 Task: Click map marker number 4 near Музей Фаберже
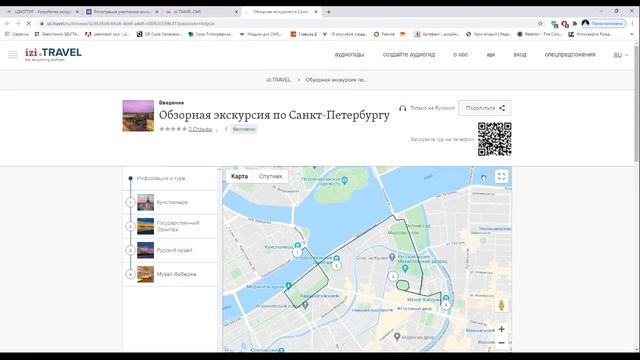point(446,304)
